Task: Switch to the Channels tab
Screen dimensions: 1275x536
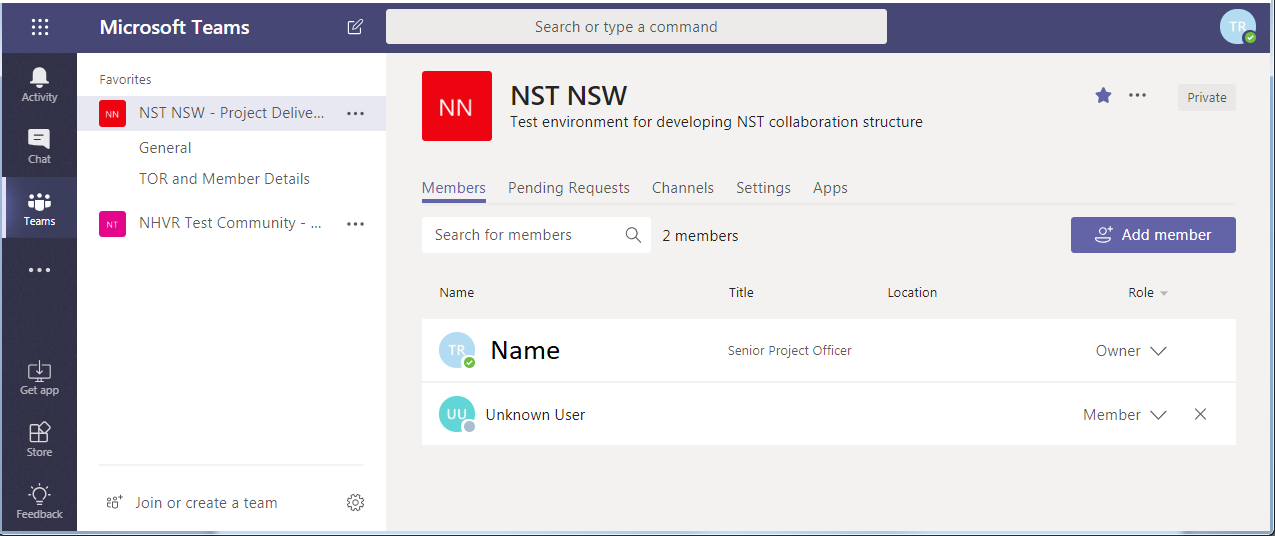Action: pyautogui.click(x=683, y=188)
